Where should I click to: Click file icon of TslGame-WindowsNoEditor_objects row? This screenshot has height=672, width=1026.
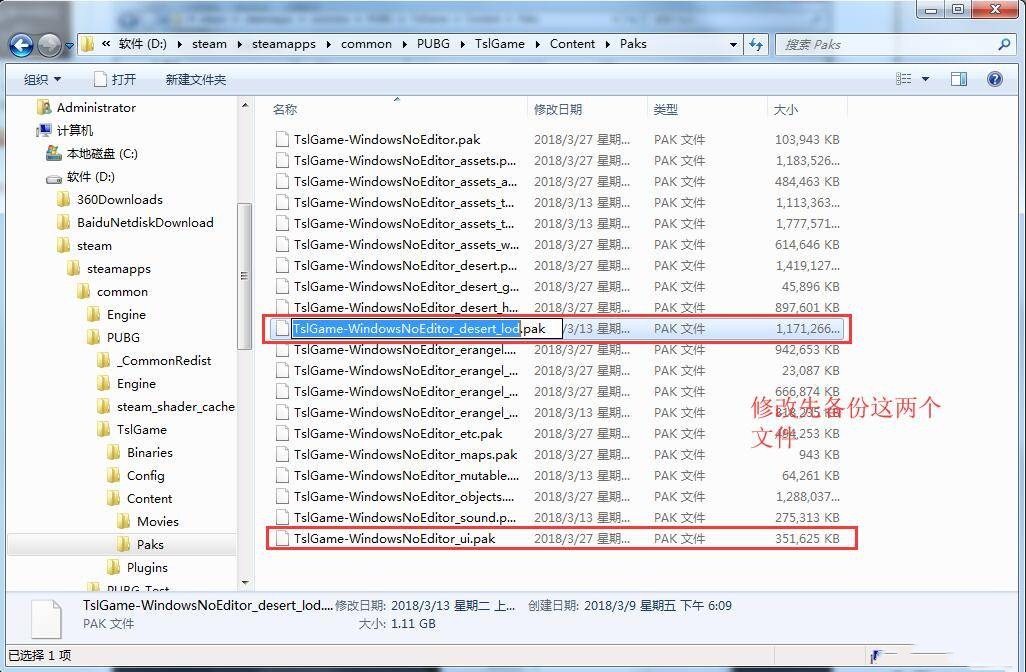click(282, 496)
